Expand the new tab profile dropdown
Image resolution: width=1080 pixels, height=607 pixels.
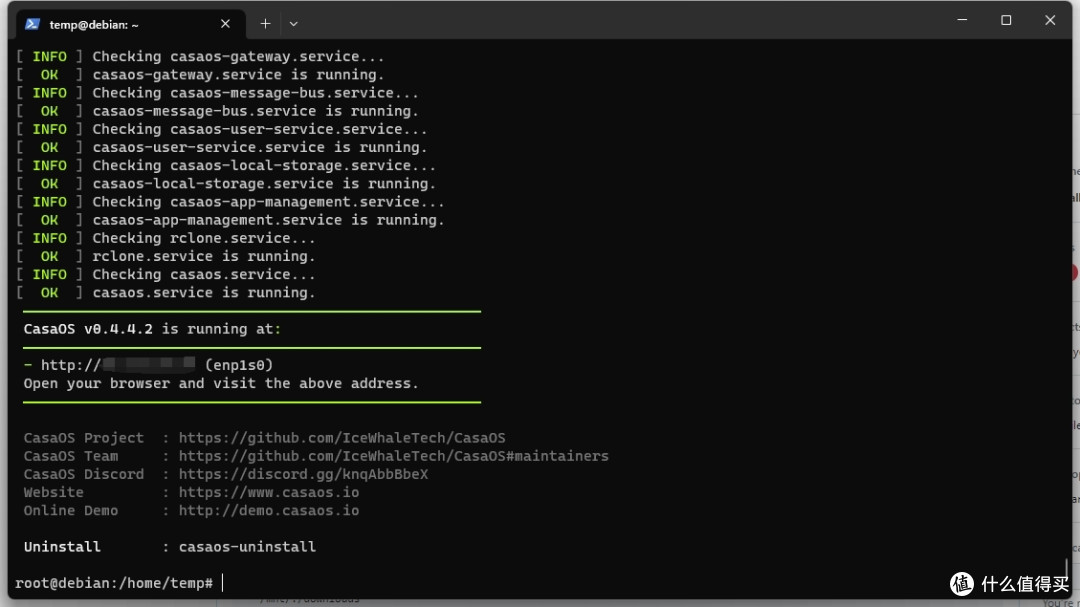coord(293,23)
